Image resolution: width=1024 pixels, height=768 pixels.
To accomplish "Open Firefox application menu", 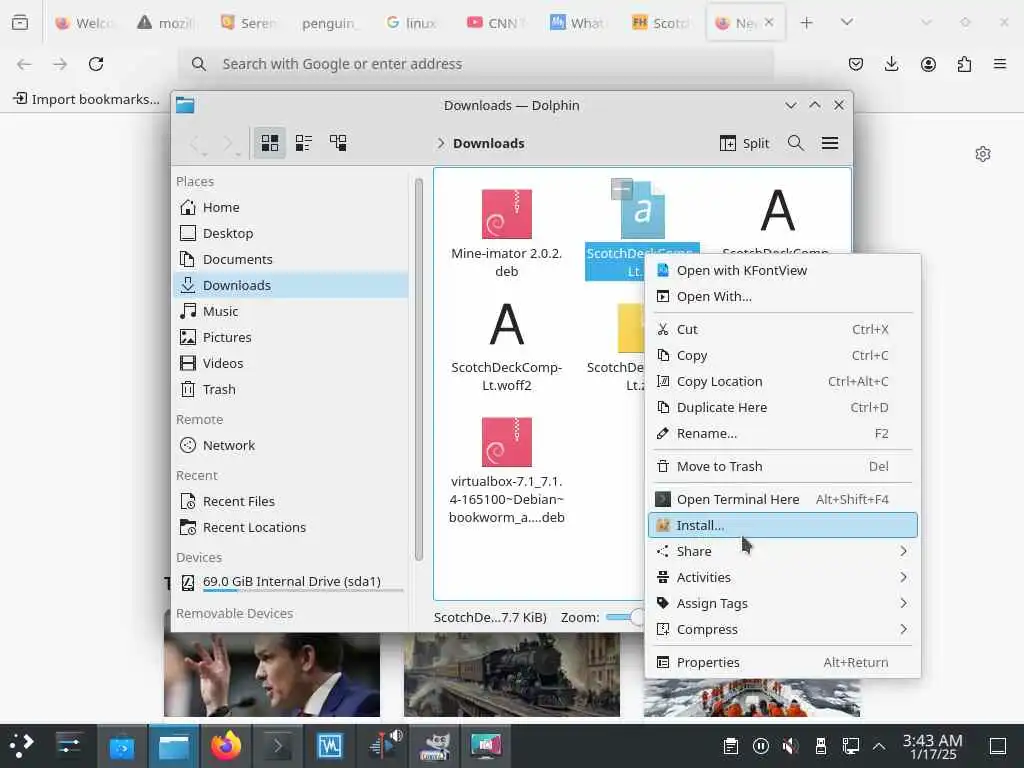I will 1000,64.
